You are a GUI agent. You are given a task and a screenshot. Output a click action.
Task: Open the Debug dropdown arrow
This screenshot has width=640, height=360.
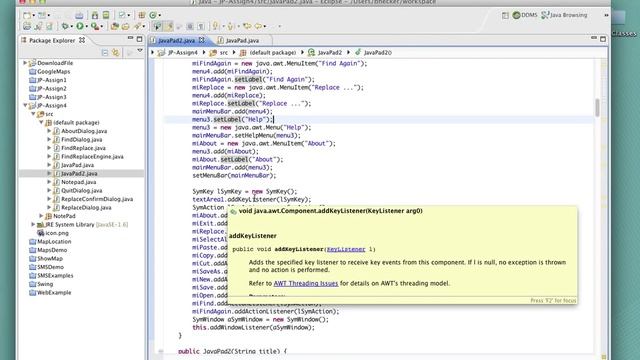pos(71,27)
